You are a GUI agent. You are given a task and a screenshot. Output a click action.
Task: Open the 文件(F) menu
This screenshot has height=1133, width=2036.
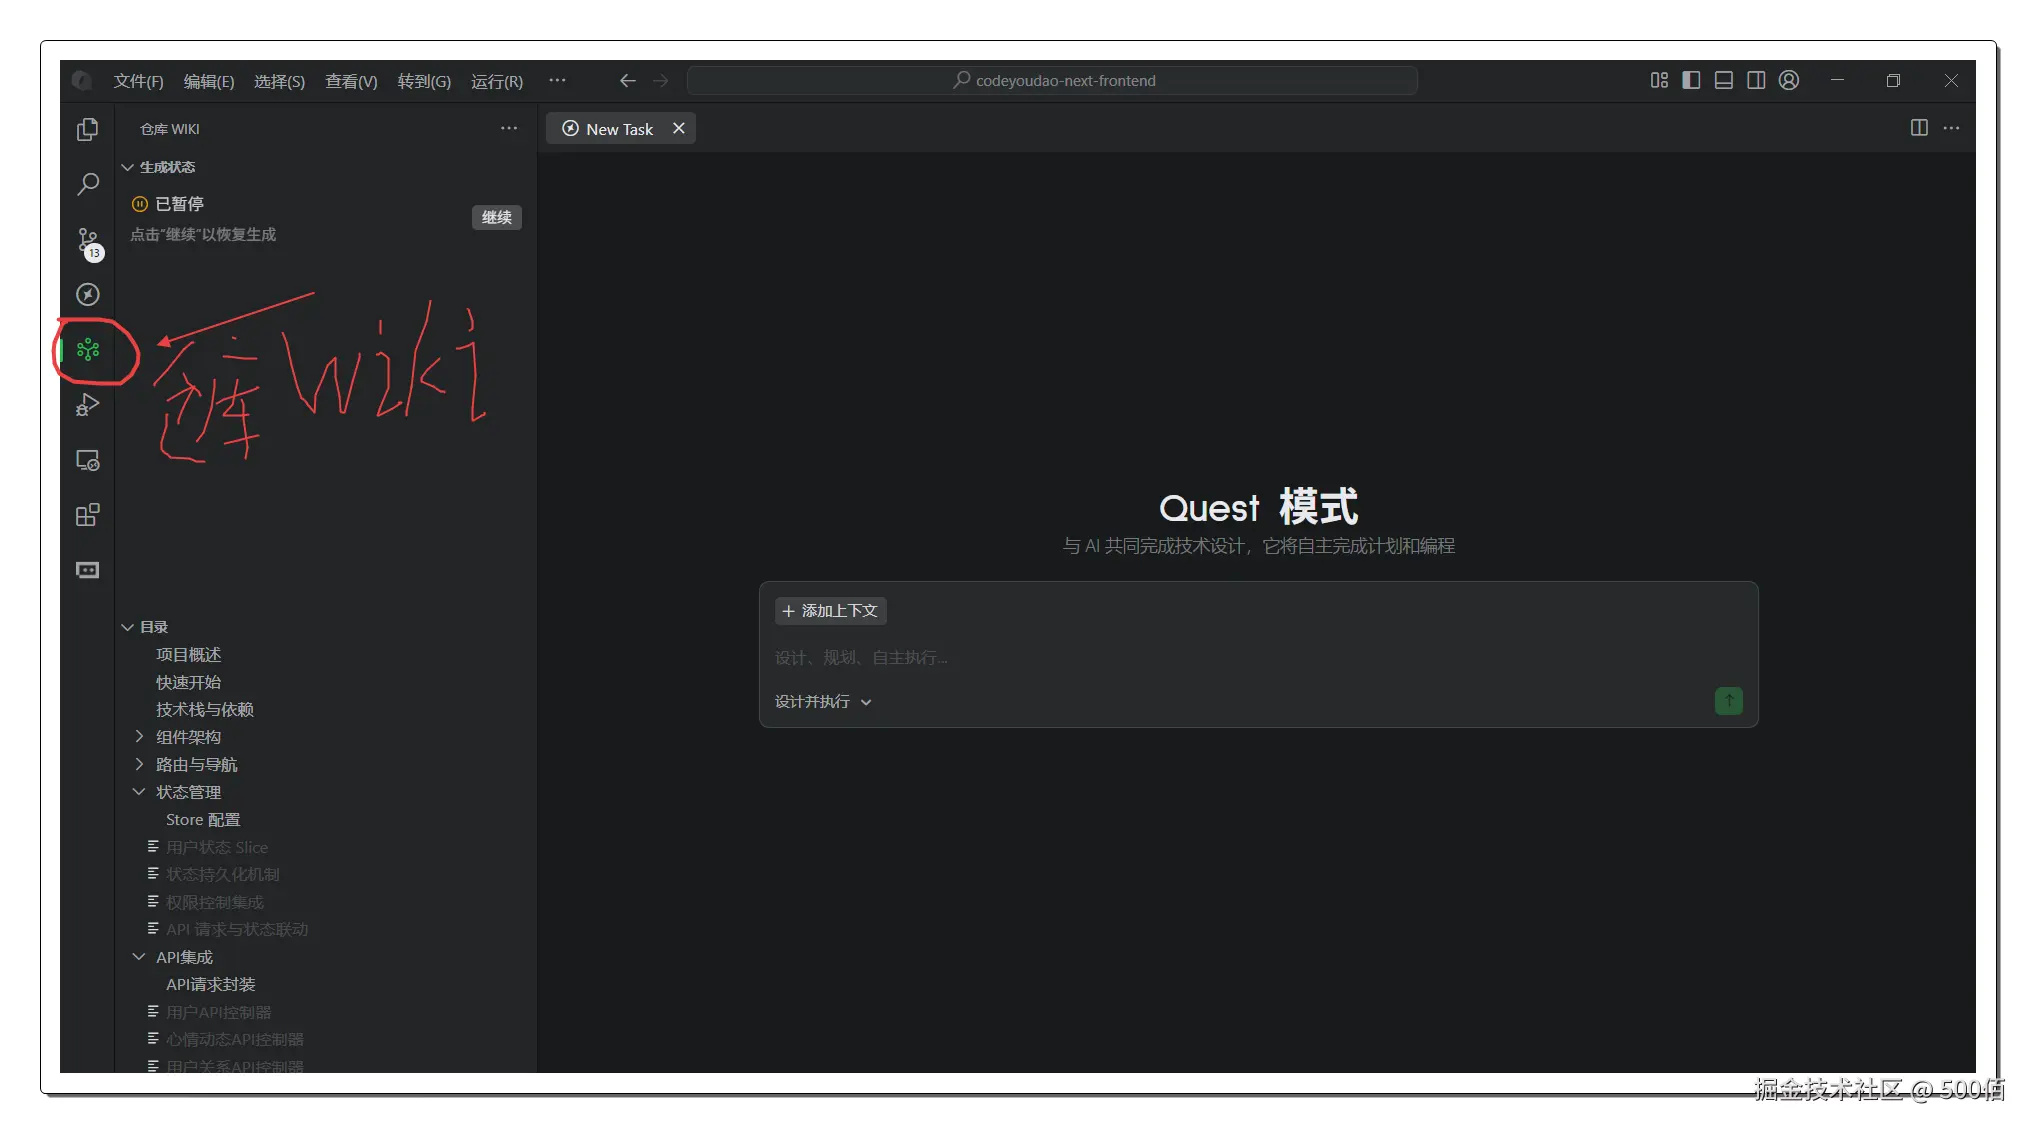(x=138, y=81)
